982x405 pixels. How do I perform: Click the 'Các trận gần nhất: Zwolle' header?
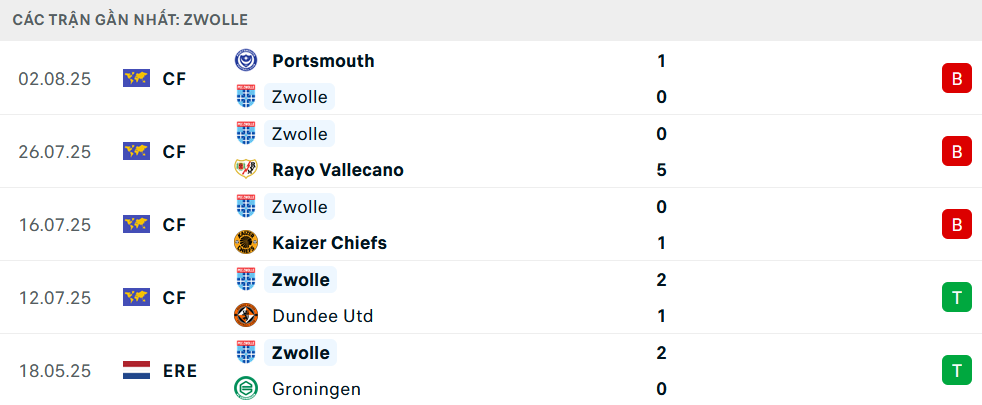click(x=131, y=19)
